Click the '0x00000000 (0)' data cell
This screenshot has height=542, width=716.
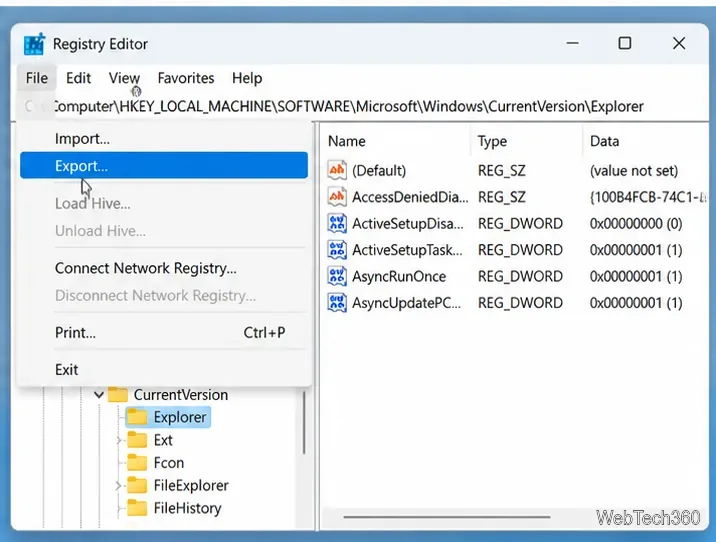636,223
